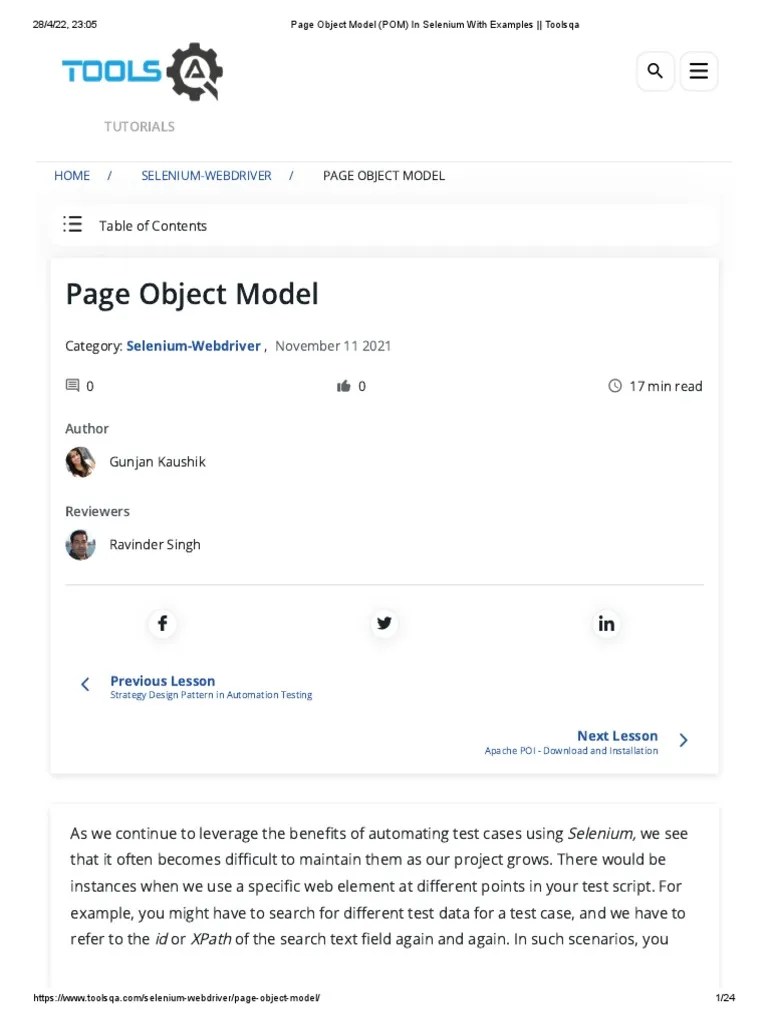
Task: Share the article on LinkedIn
Action: tap(606, 623)
